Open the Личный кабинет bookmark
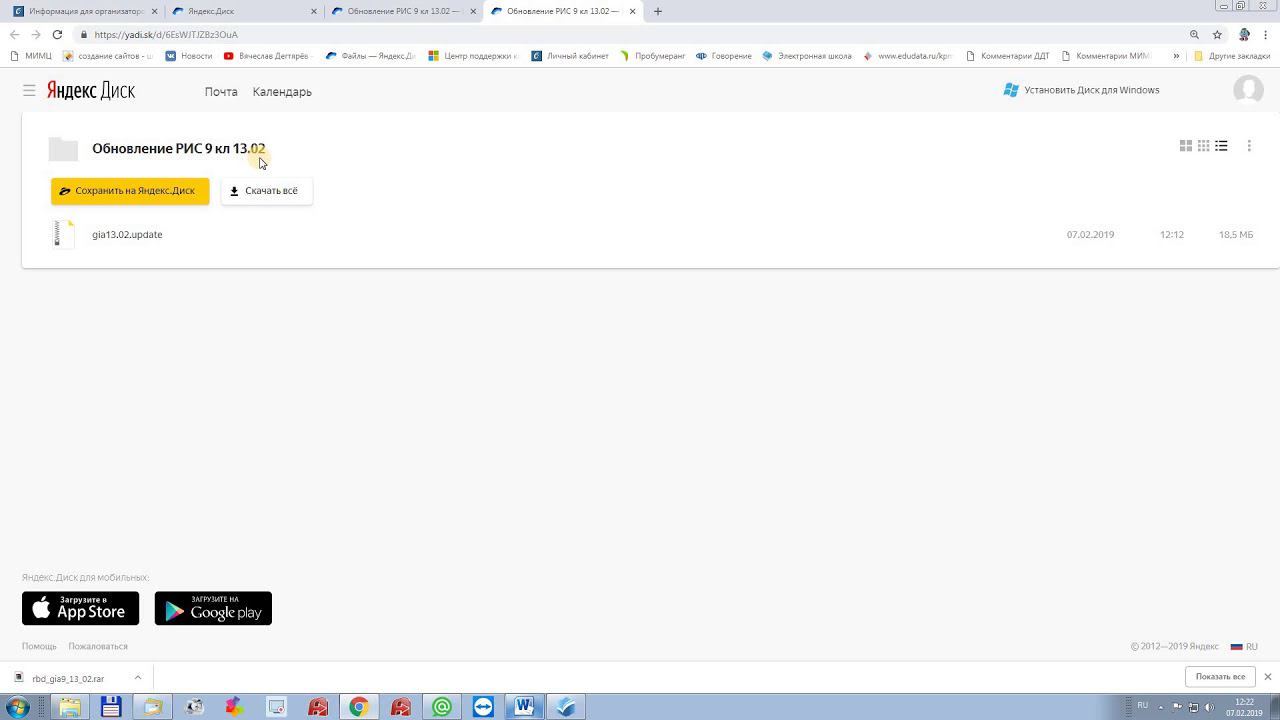This screenshot has height=720, width=1280. coord(570,56)
